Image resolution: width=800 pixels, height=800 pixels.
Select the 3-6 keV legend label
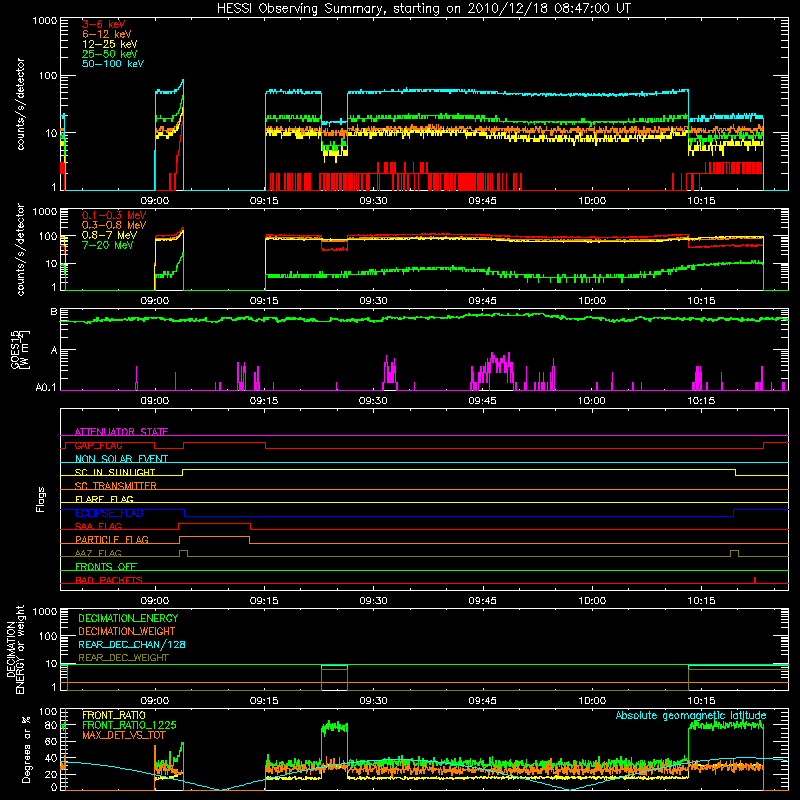(x=103, y=24)
